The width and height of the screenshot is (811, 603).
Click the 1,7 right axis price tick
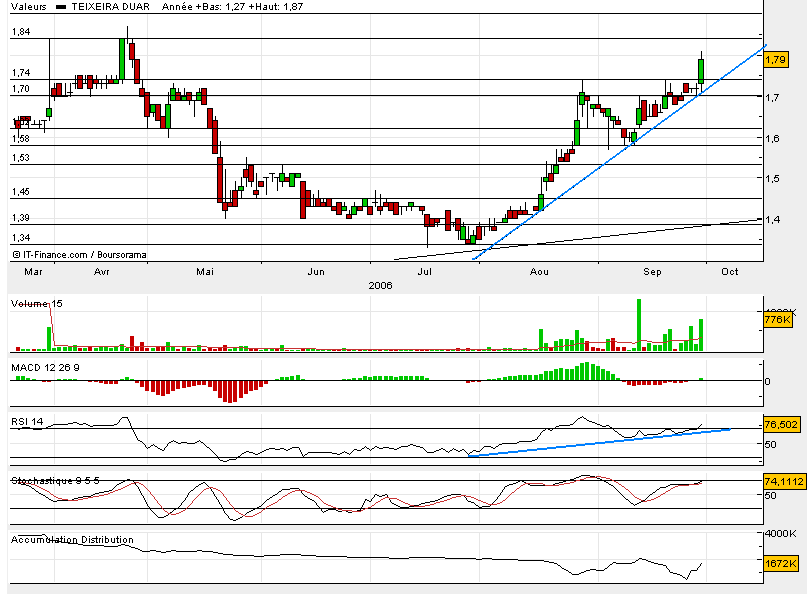click(773, 98)
